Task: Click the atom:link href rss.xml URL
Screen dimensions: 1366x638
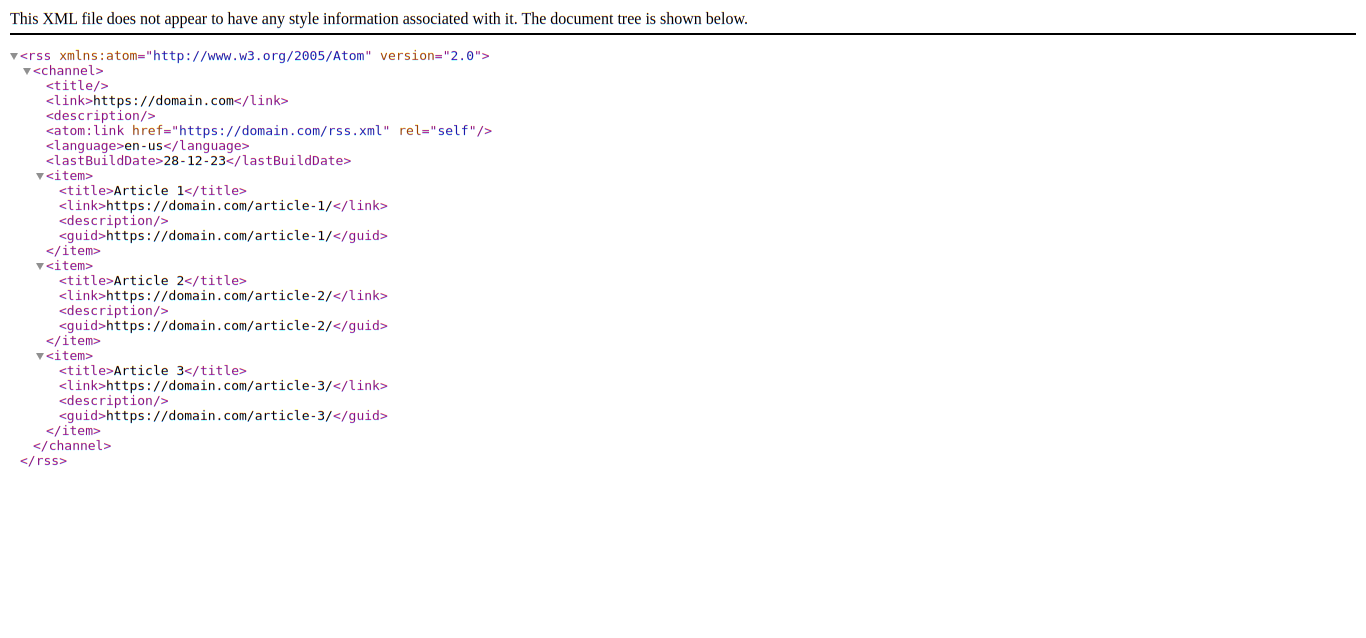Action: 281,131
